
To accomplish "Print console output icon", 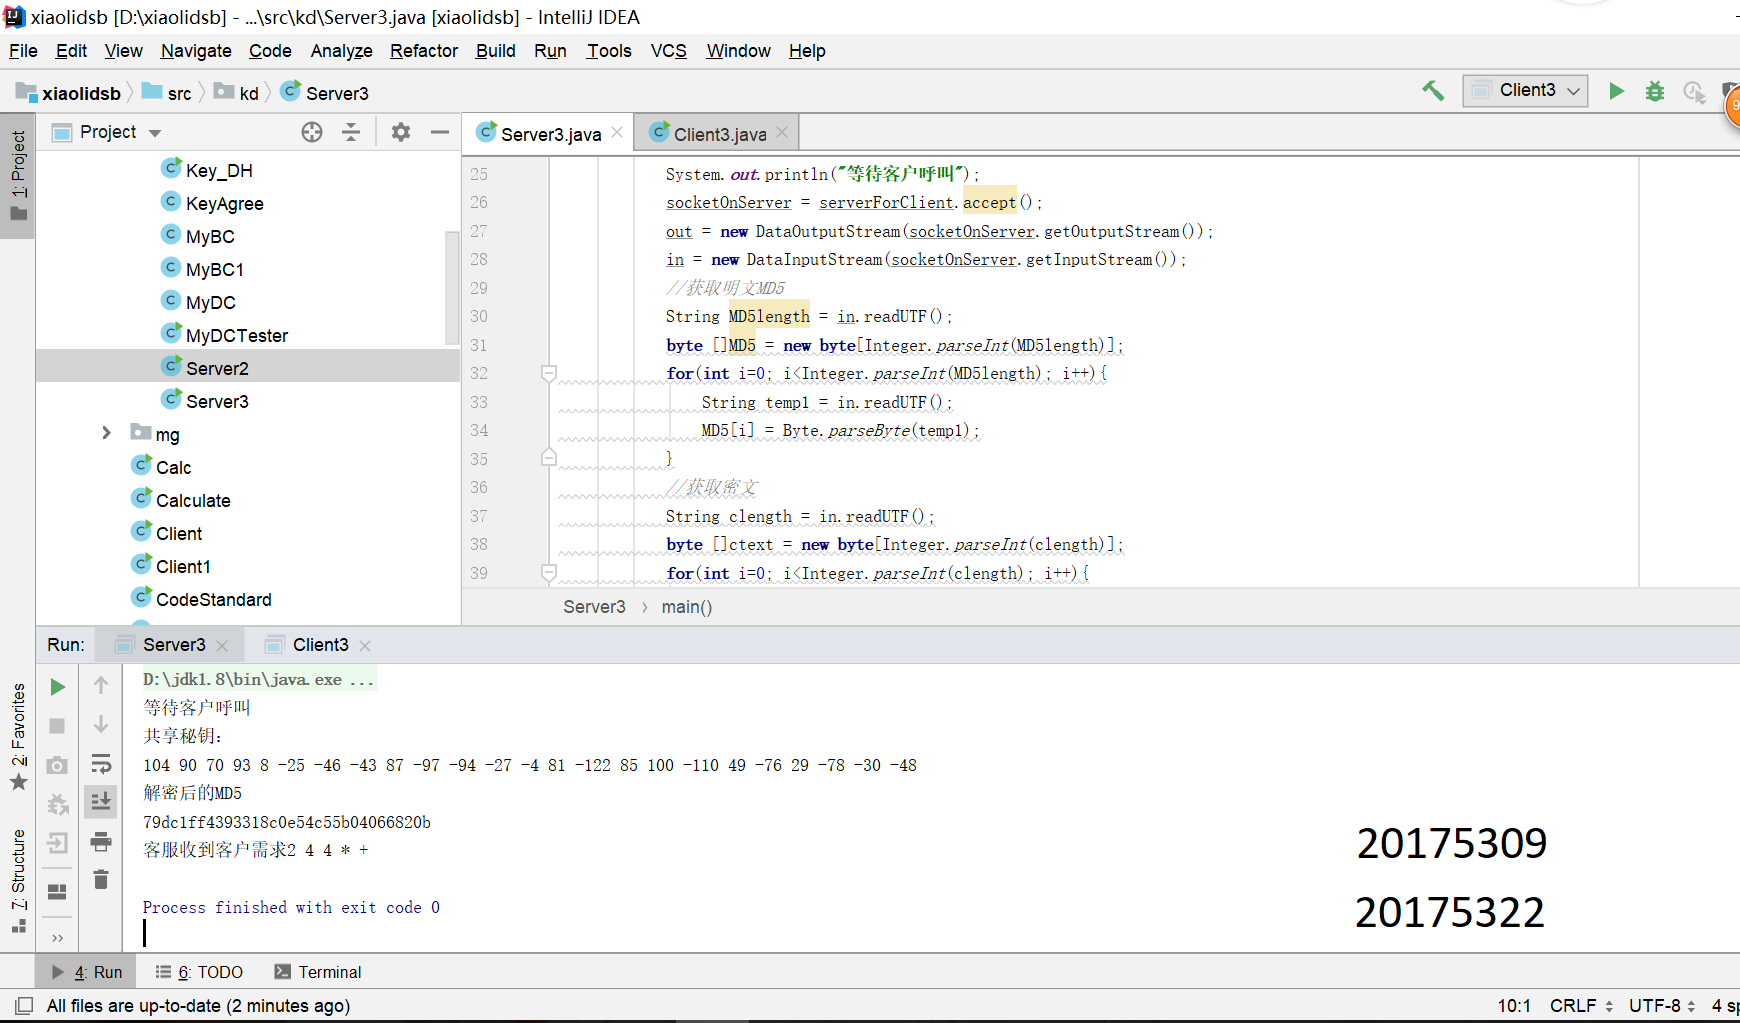I will [101, 841].
